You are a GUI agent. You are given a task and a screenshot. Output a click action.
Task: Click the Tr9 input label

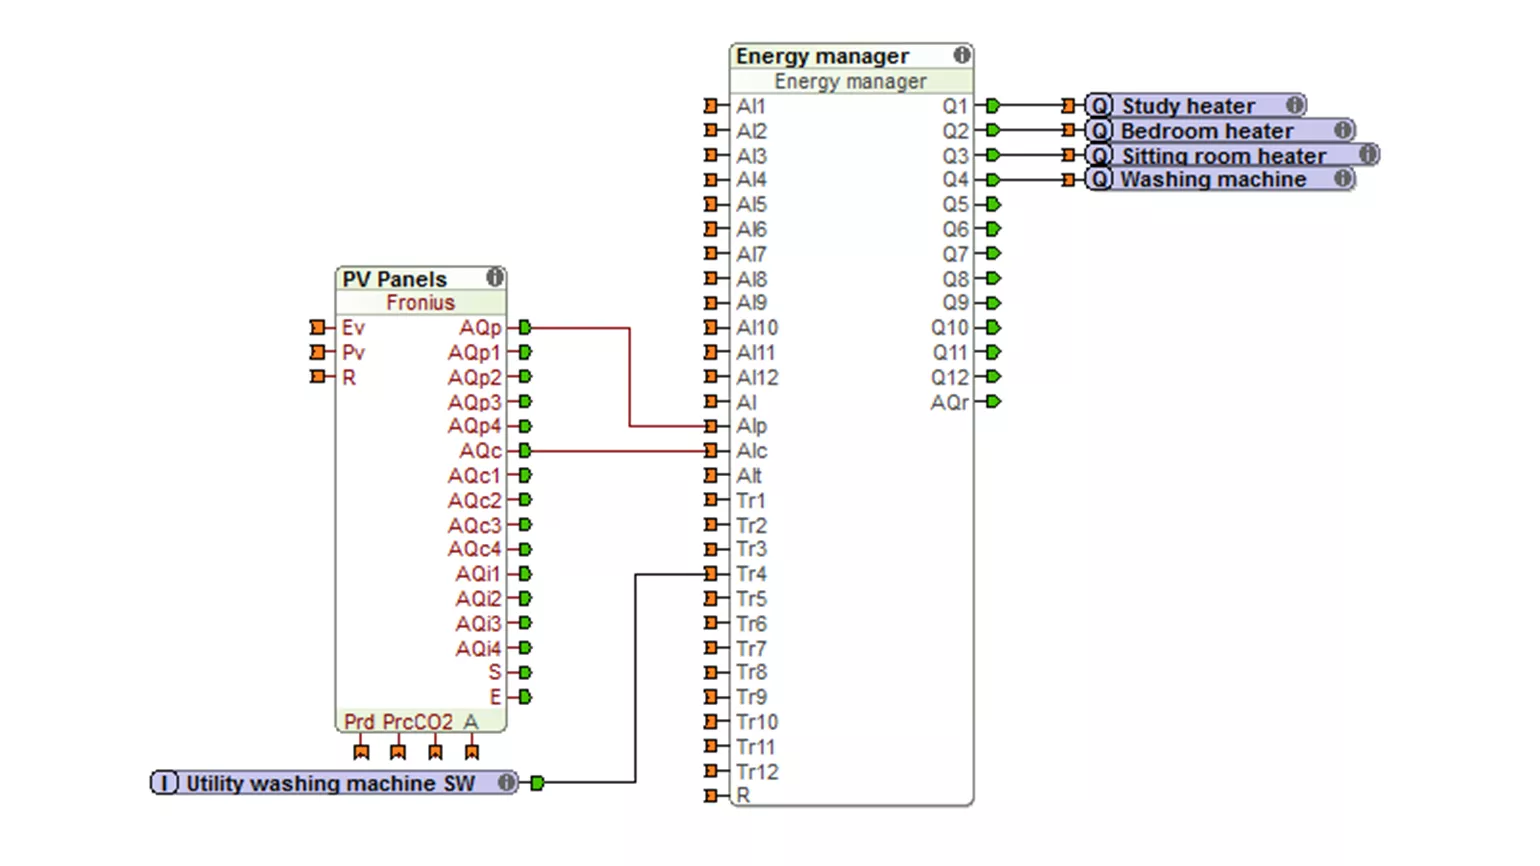(751, 697)
